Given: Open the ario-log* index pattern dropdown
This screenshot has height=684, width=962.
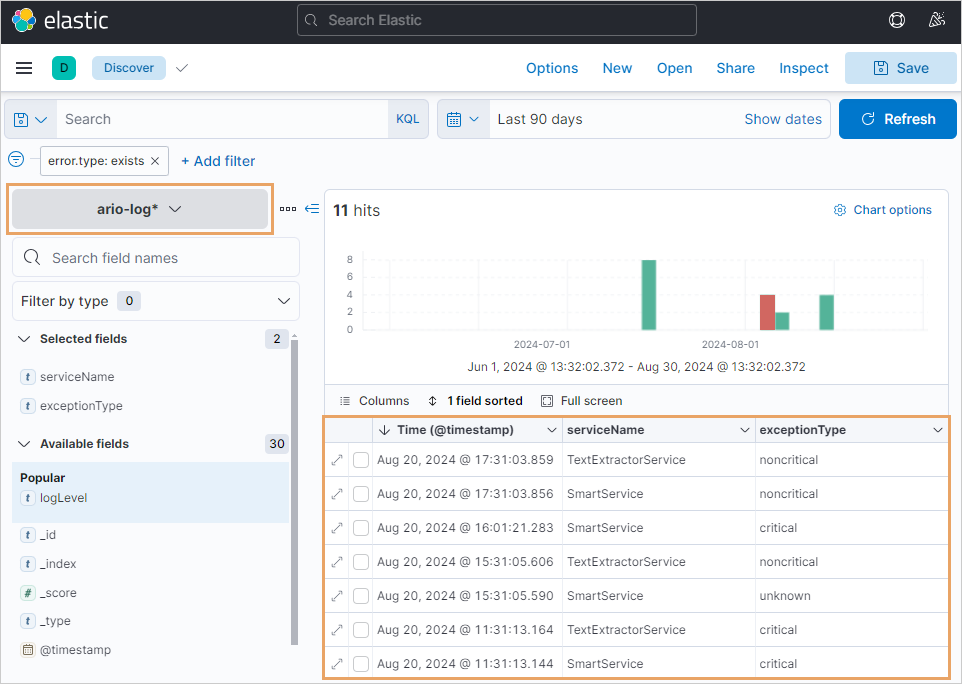Looking at the screenshot, I should (x=140, y=209).
